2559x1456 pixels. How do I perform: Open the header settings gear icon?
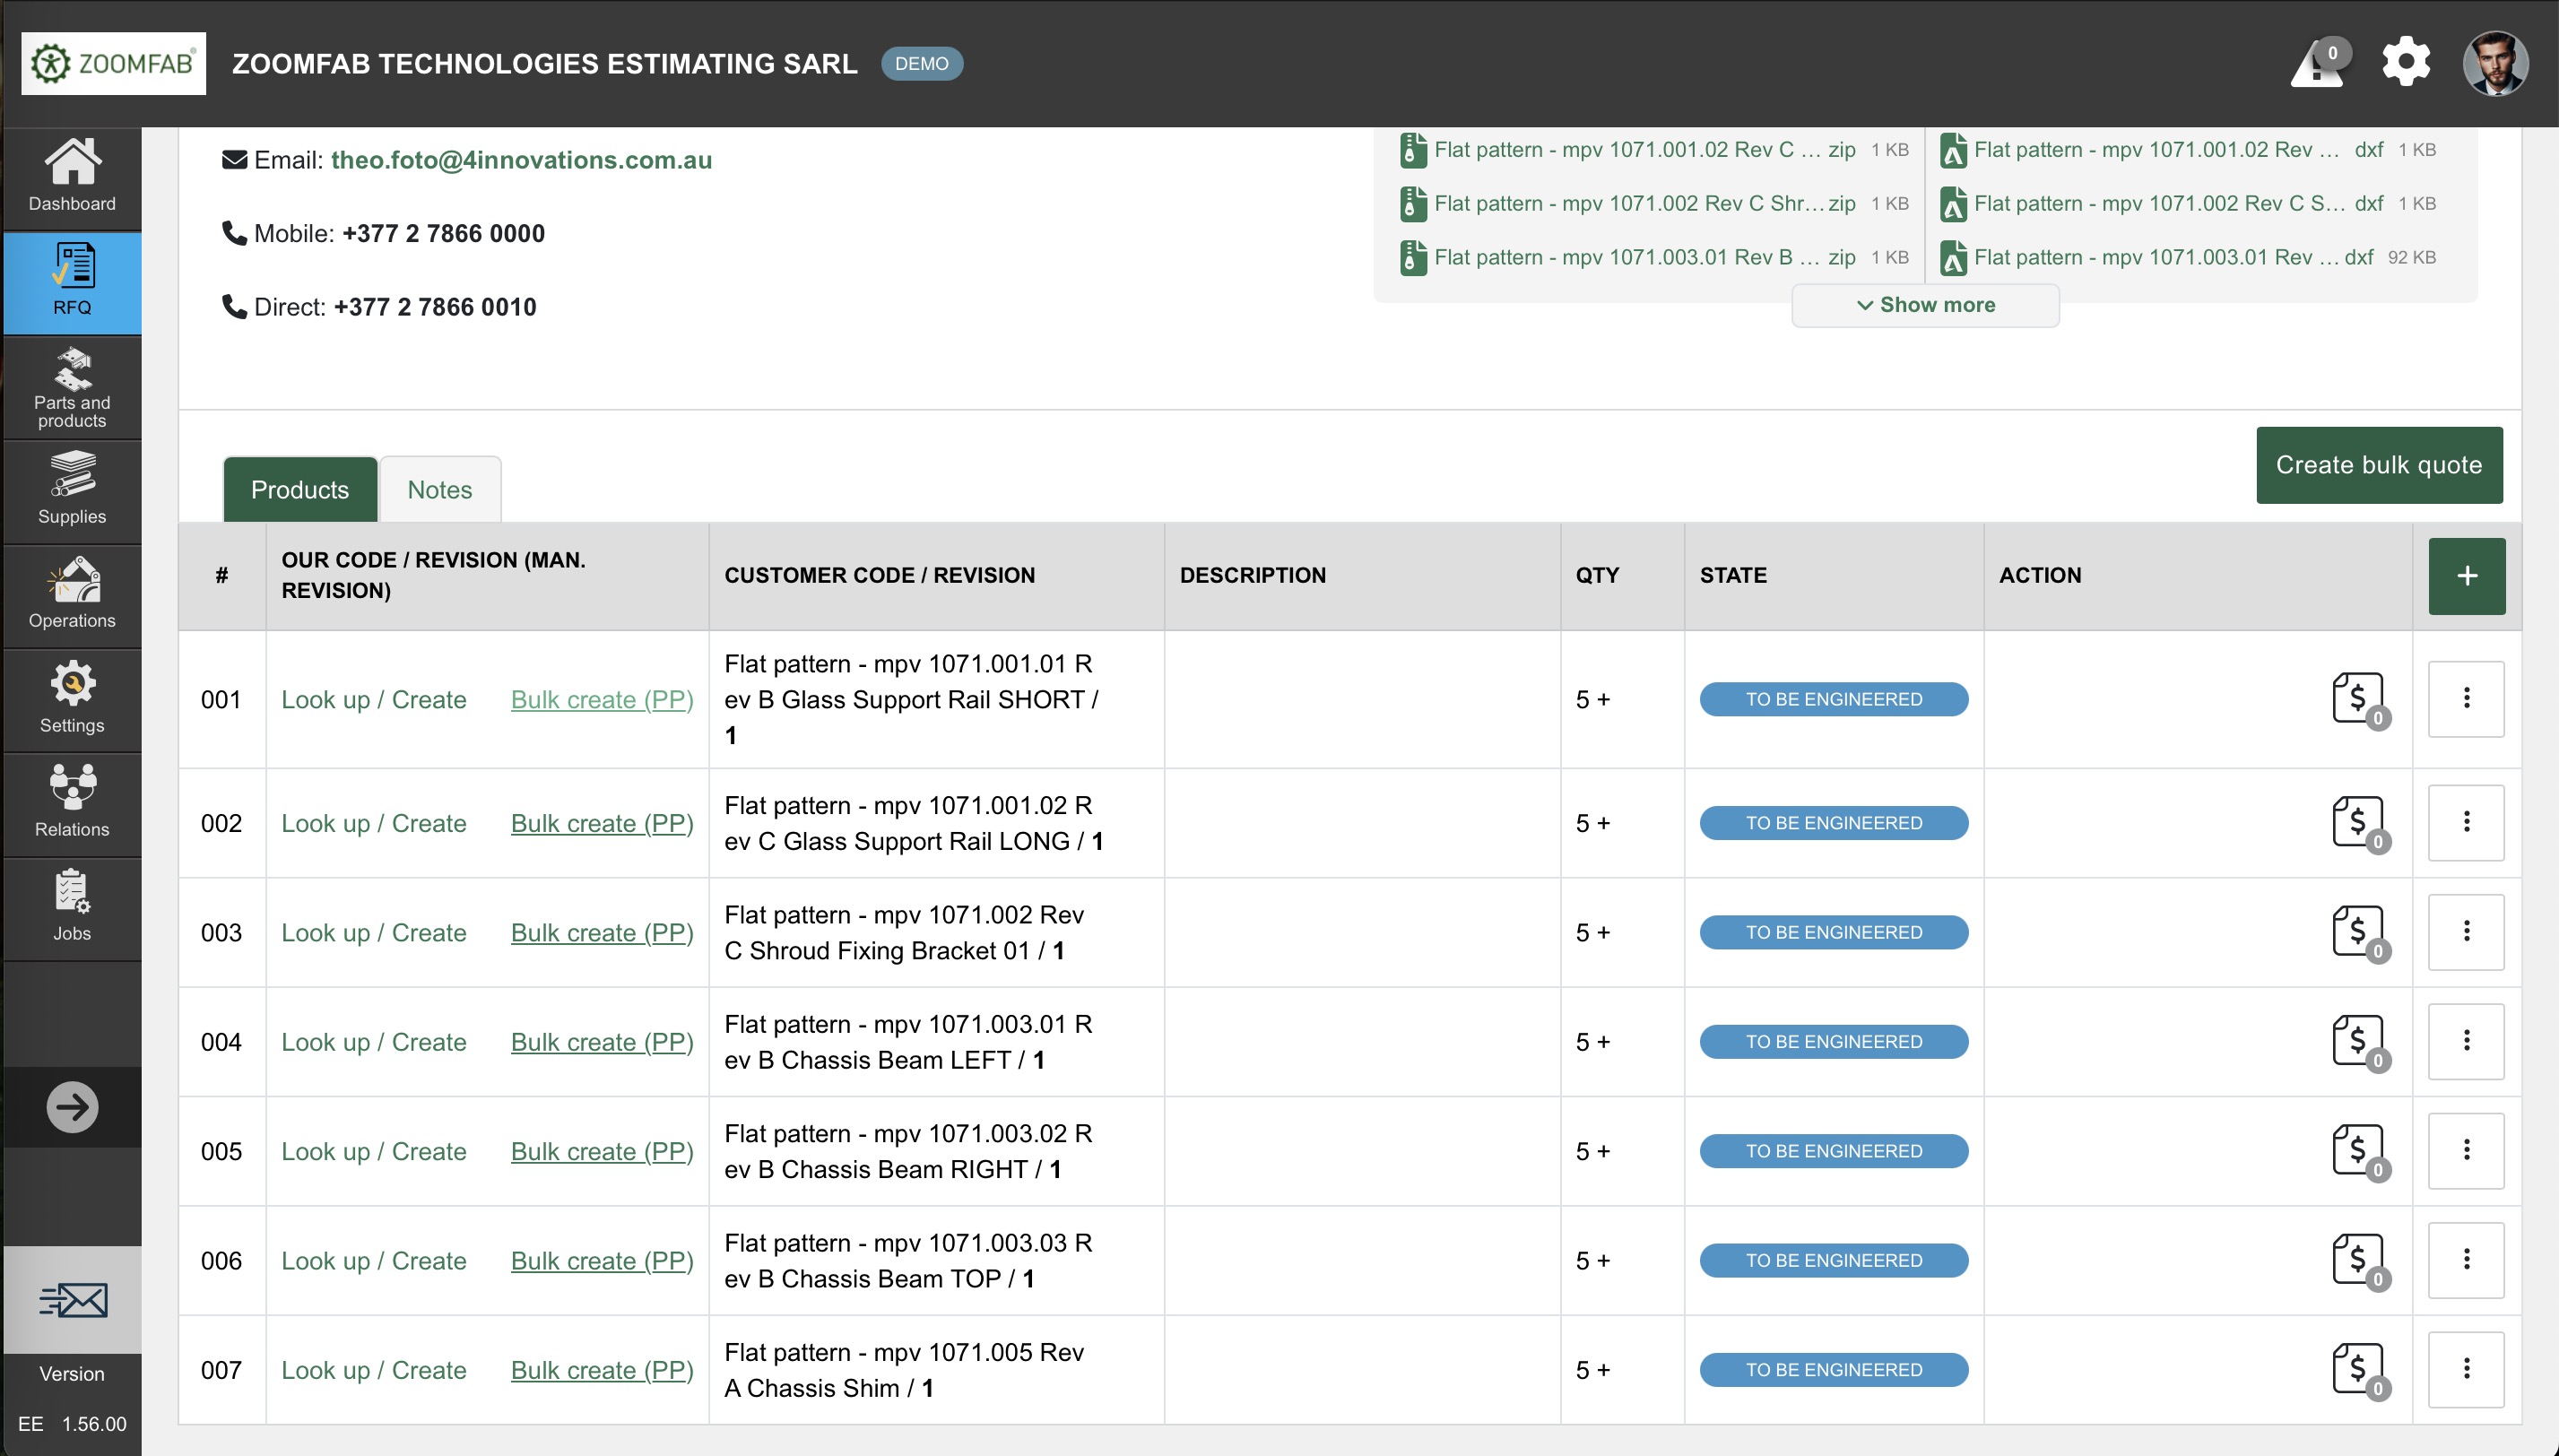coord(2405,63)
